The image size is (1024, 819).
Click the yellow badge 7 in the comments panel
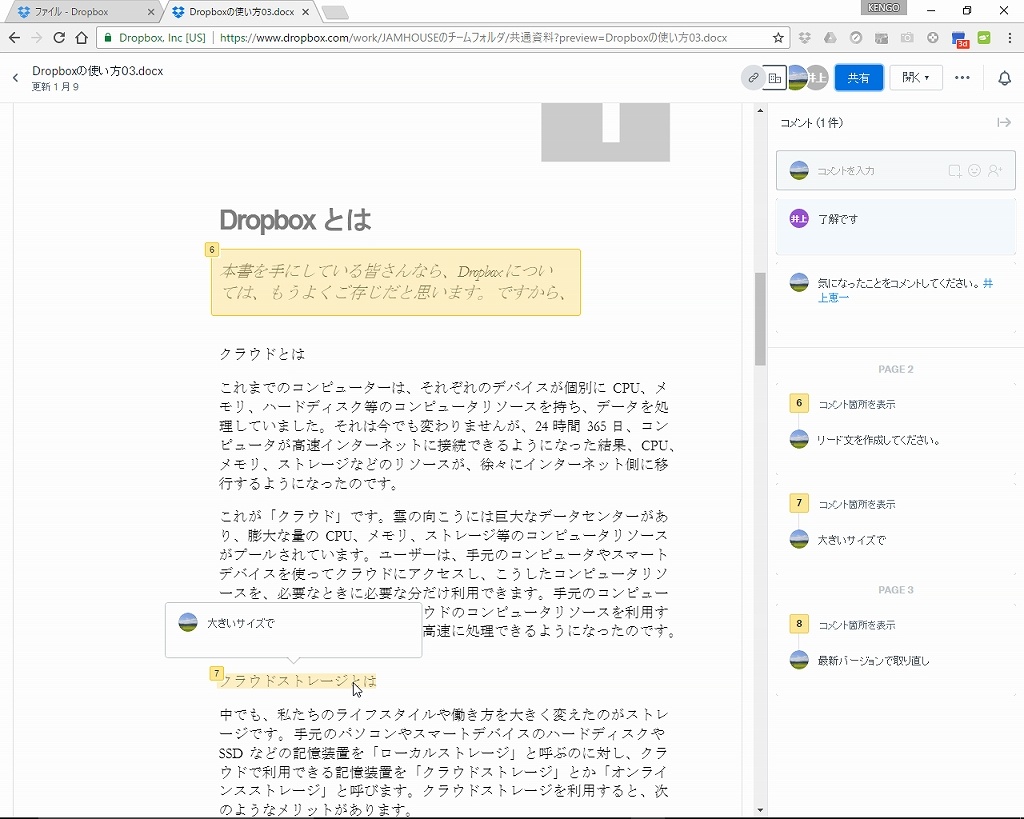click(799, 503)
